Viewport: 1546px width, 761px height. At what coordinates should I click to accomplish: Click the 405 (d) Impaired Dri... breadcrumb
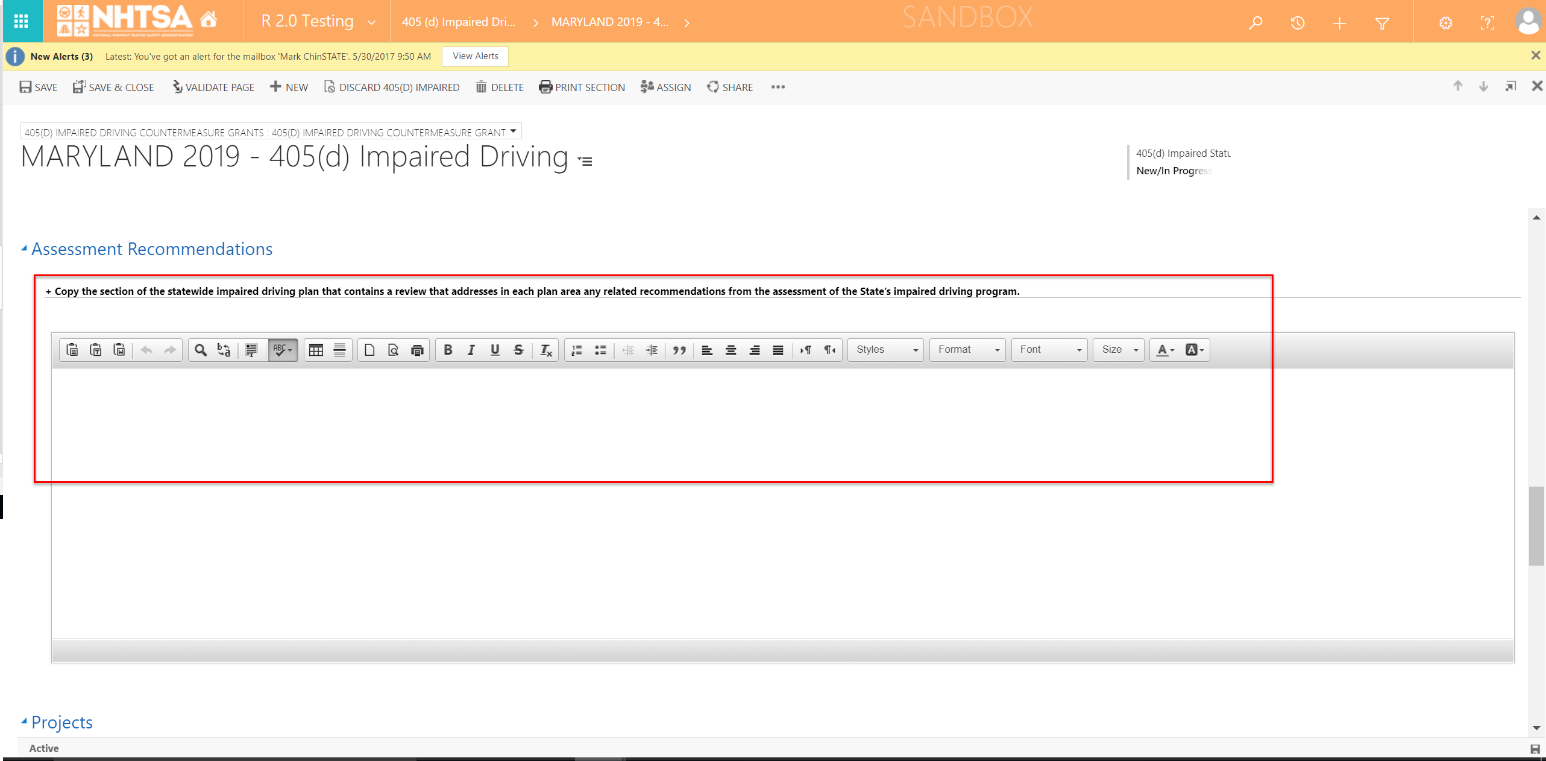point(458,22)
